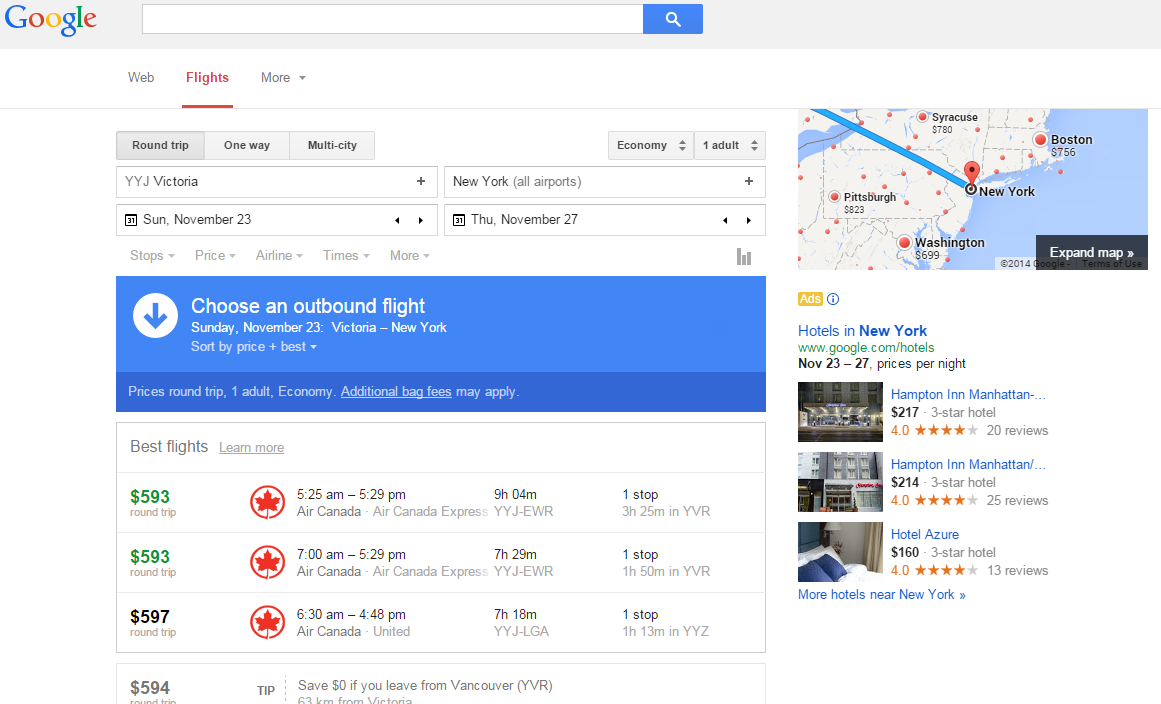Click the Additional bag fees link
This screenshot has width=1161, height=704.
tap(396, 392)
